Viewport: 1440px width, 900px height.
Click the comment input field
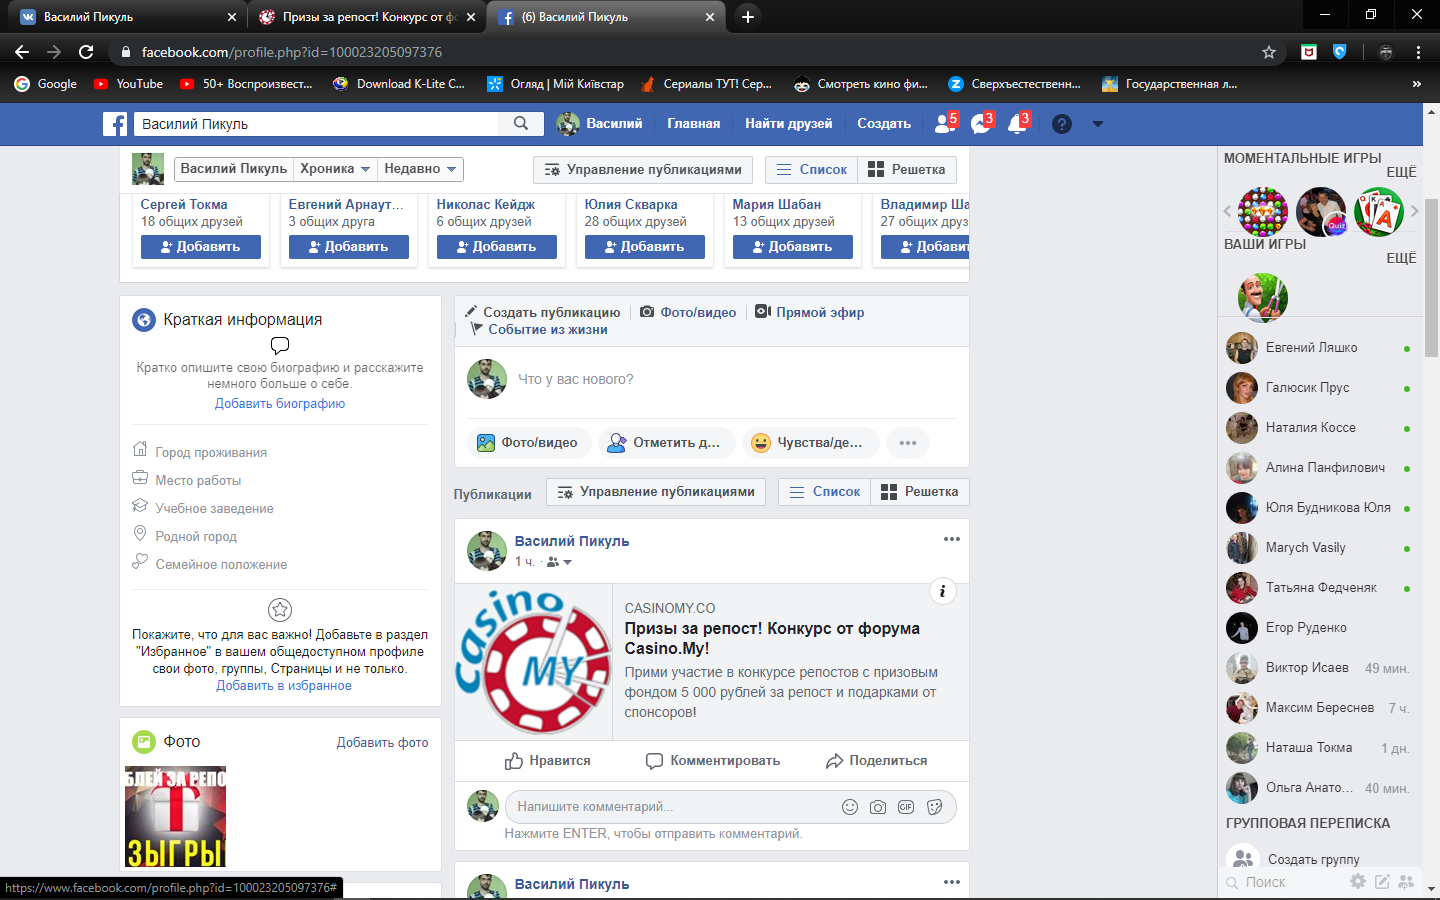pos(674,807)
